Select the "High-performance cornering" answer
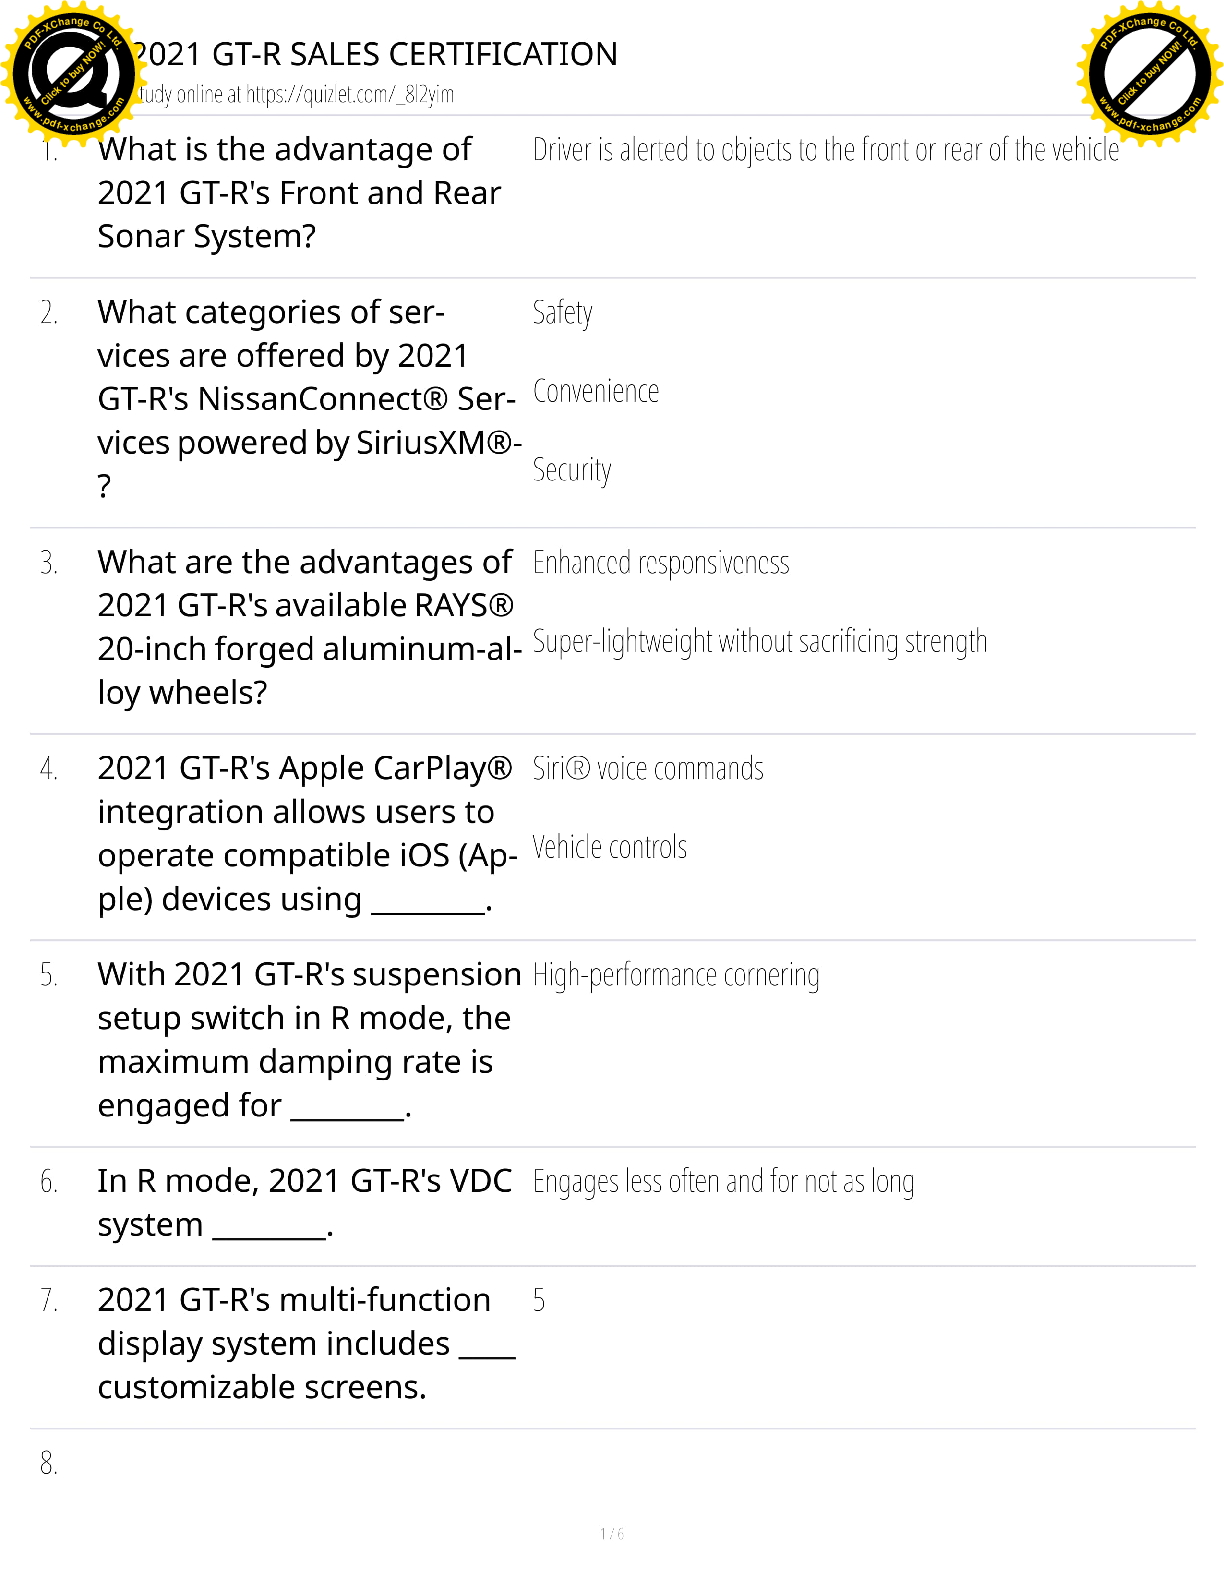The width and height of the screenshot is (1224, 1584). pyautogui.click(x=676, y=975)
